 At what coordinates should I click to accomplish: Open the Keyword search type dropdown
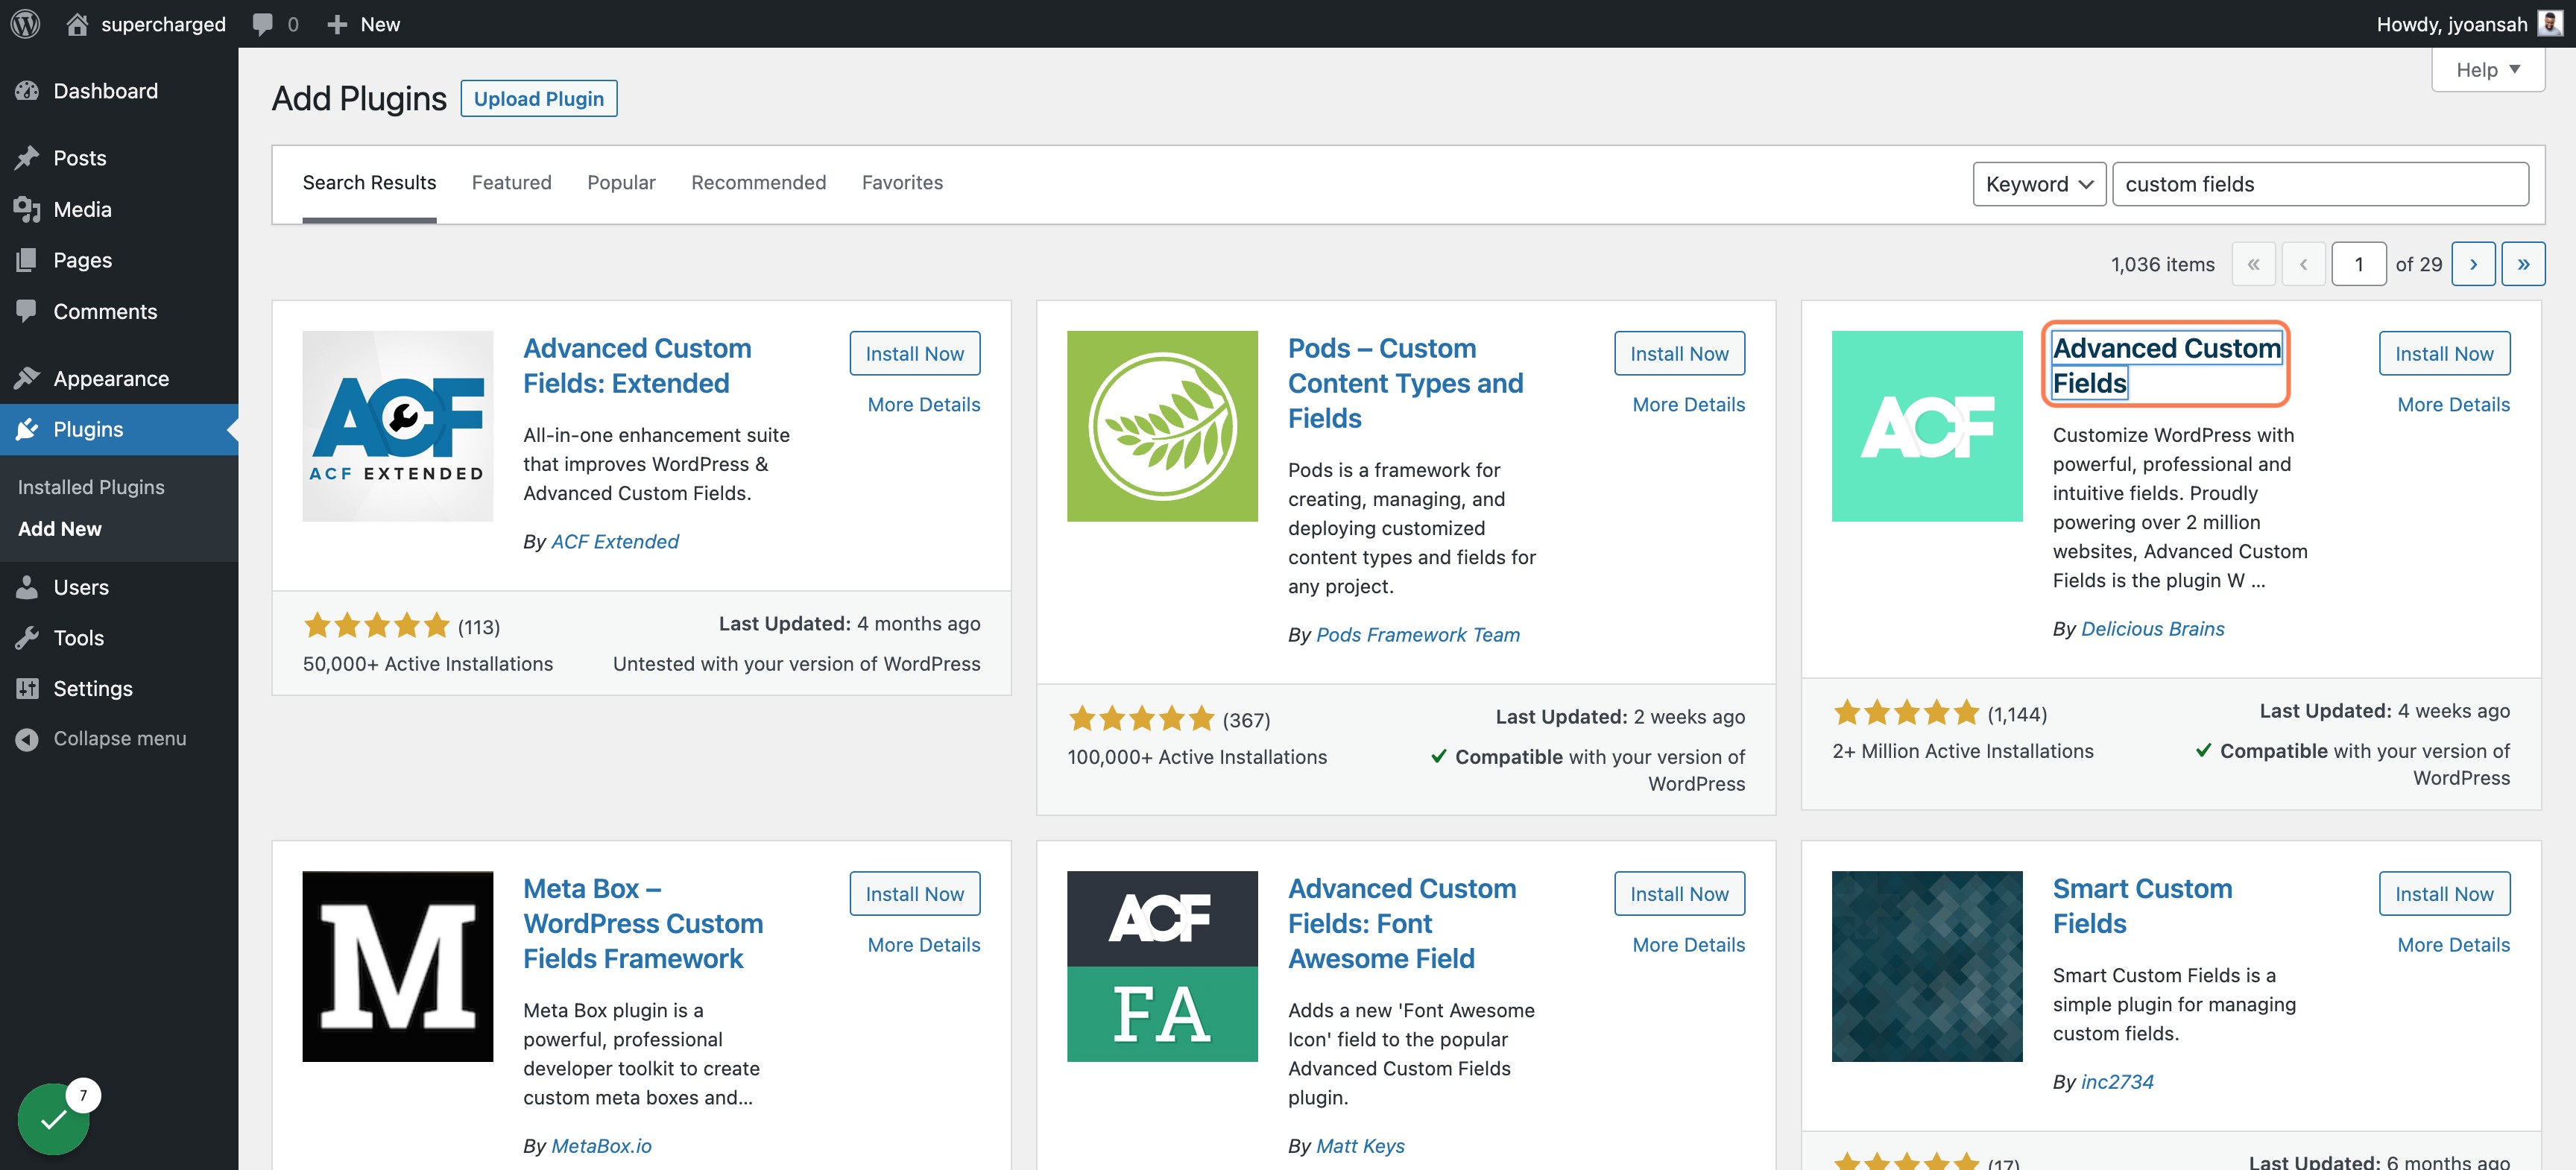point(2039,184)
